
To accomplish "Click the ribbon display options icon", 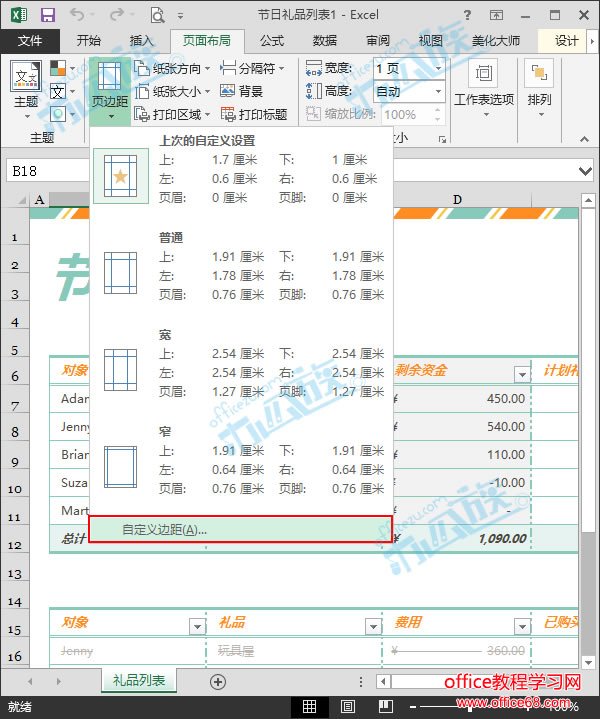I will pyautogui.click(x=496, y=15).
